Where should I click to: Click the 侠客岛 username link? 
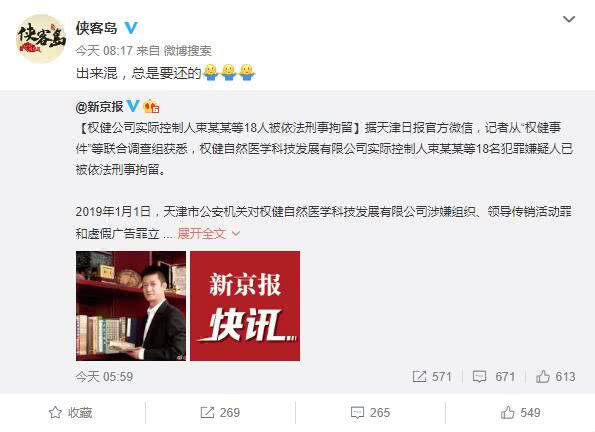tap(96, 28)
